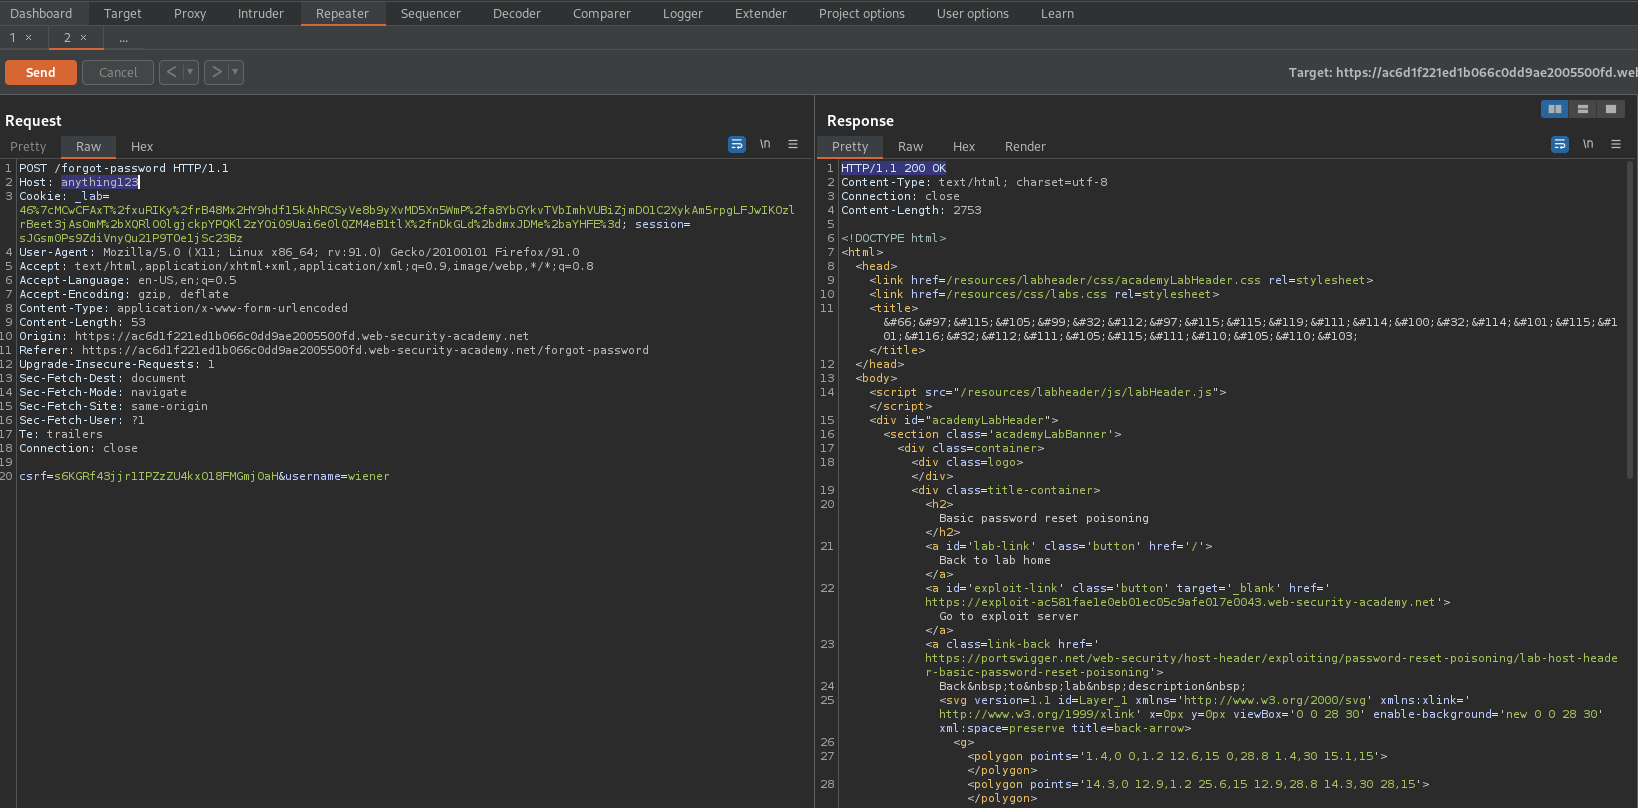1638x808 pixels.
Task: Open history forward dropdown arrow
Action: (x=235, y=72)
